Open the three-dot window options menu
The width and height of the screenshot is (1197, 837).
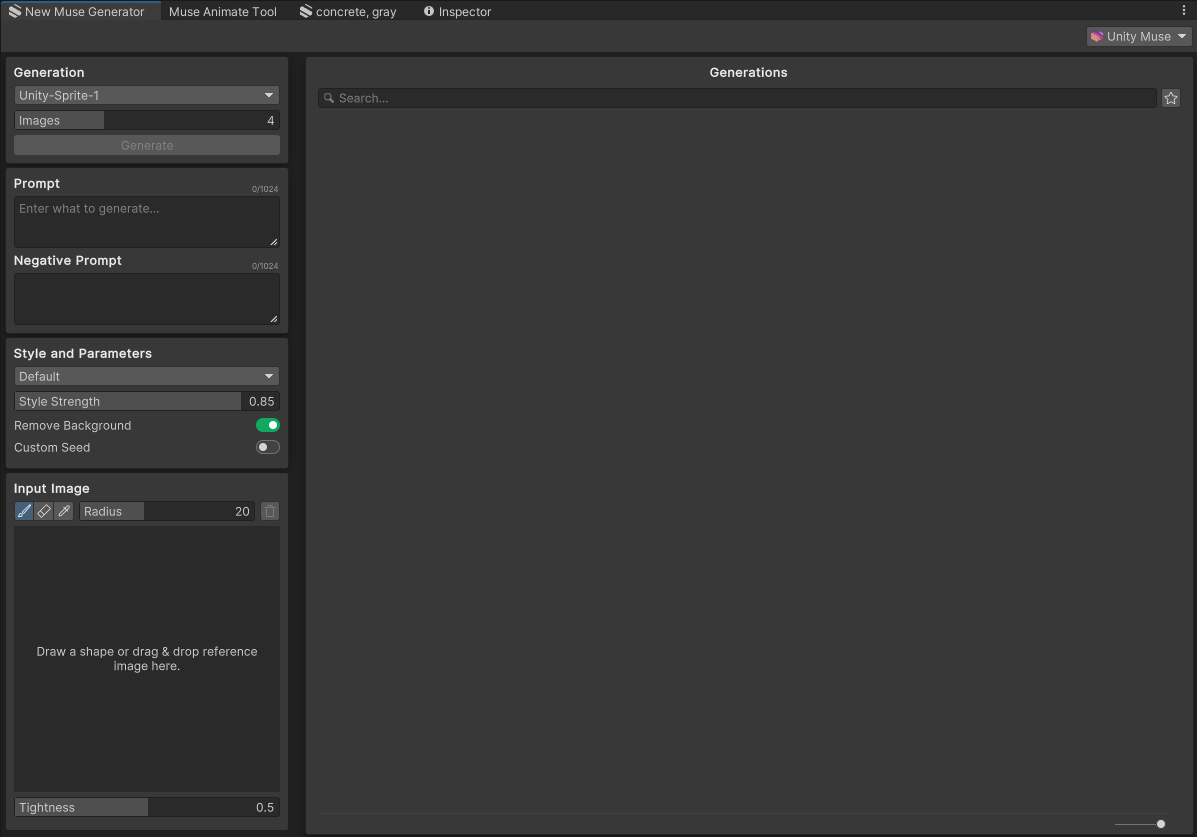coord(1183,10)
